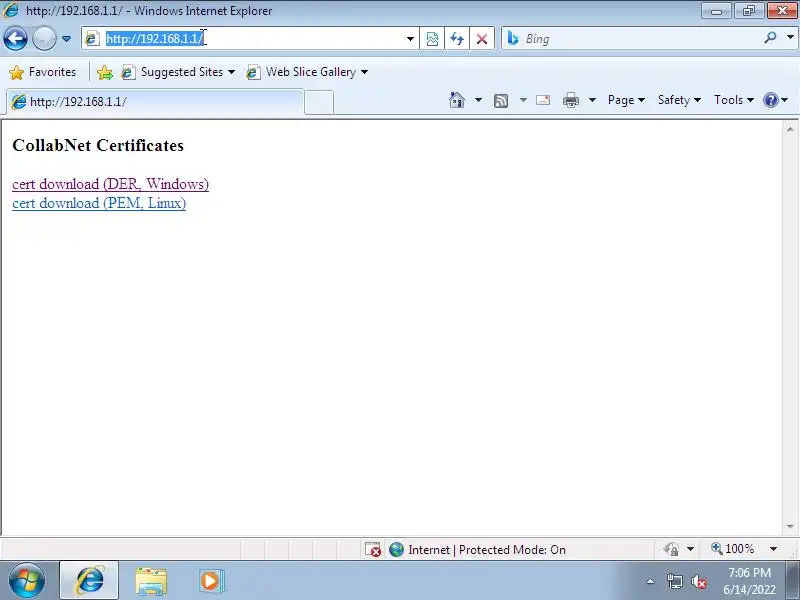Image resolution: width=800 pixels, height=600 pixels.
Task: Click cert download (PEM, Linux) link
Action: [99, 203]
